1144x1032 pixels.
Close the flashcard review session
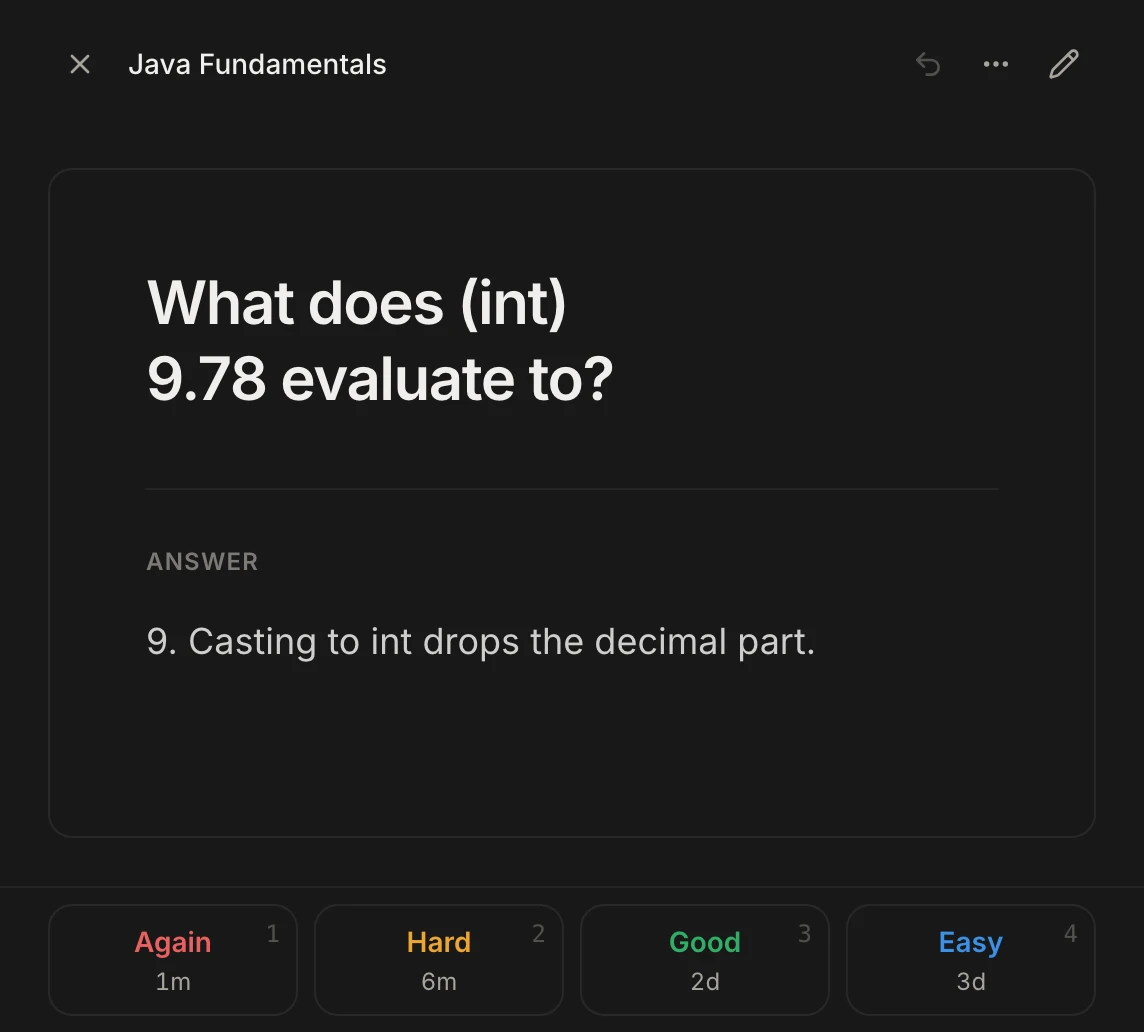(80, 64)
